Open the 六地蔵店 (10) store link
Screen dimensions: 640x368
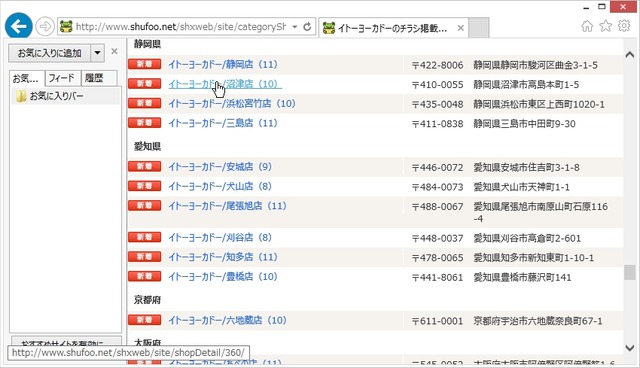click(x=227, y=320)
